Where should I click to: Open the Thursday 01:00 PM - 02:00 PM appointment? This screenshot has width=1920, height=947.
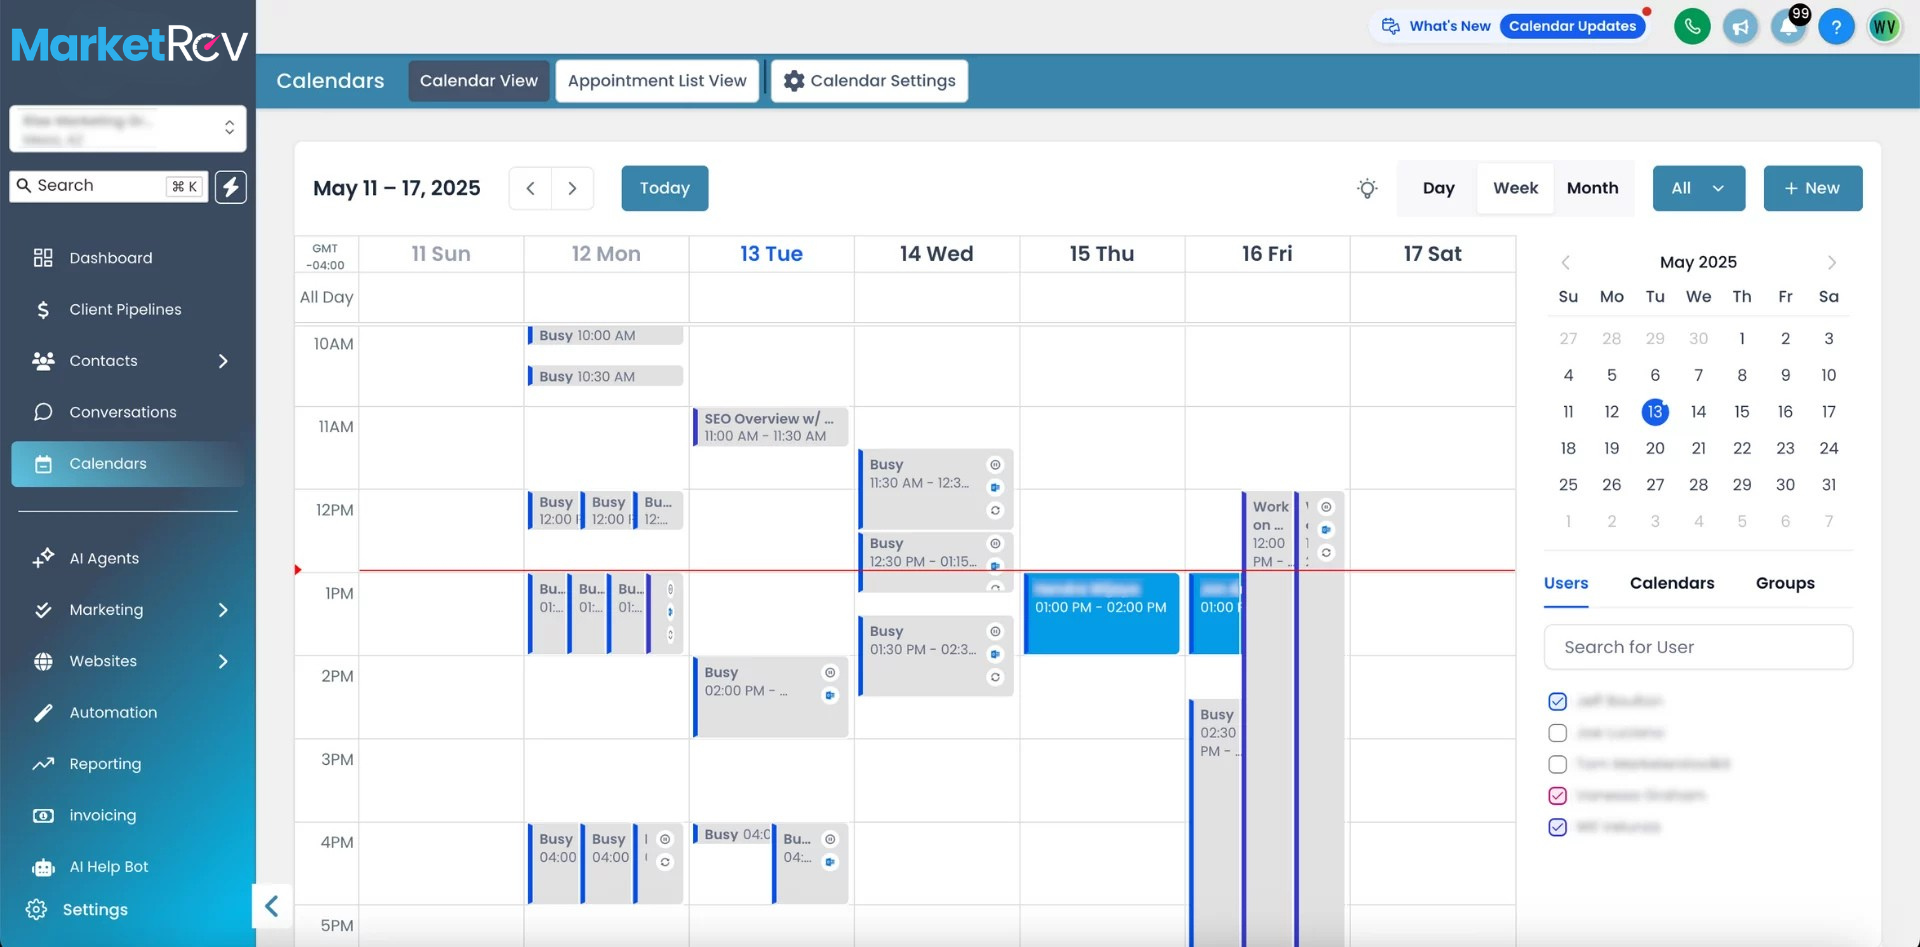point(1101,614)
